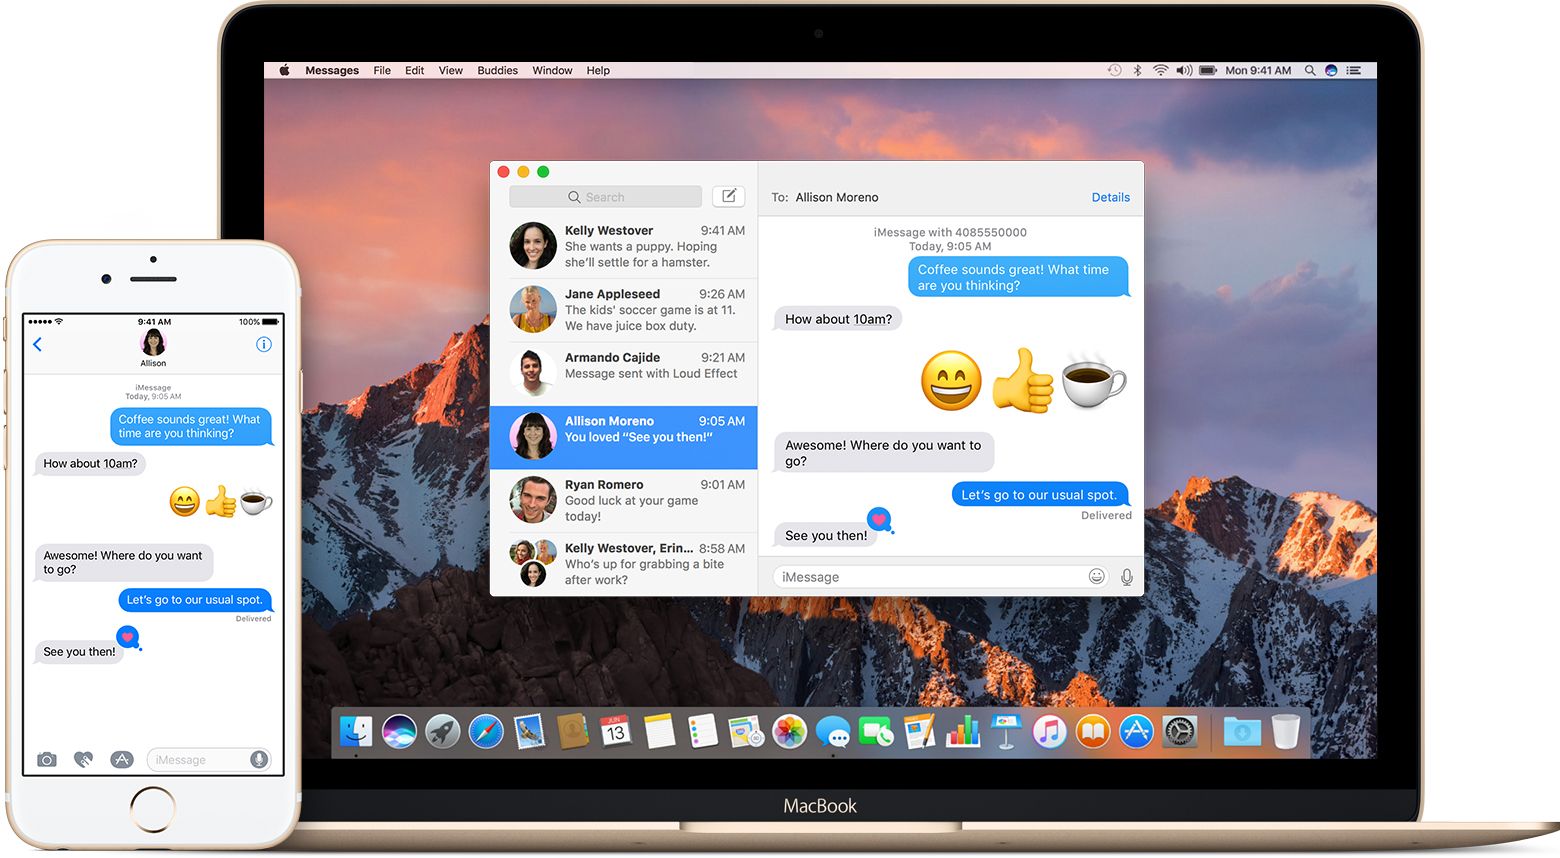
Task: Click the volume icon in menu bar
Action: click(1184, 71)
